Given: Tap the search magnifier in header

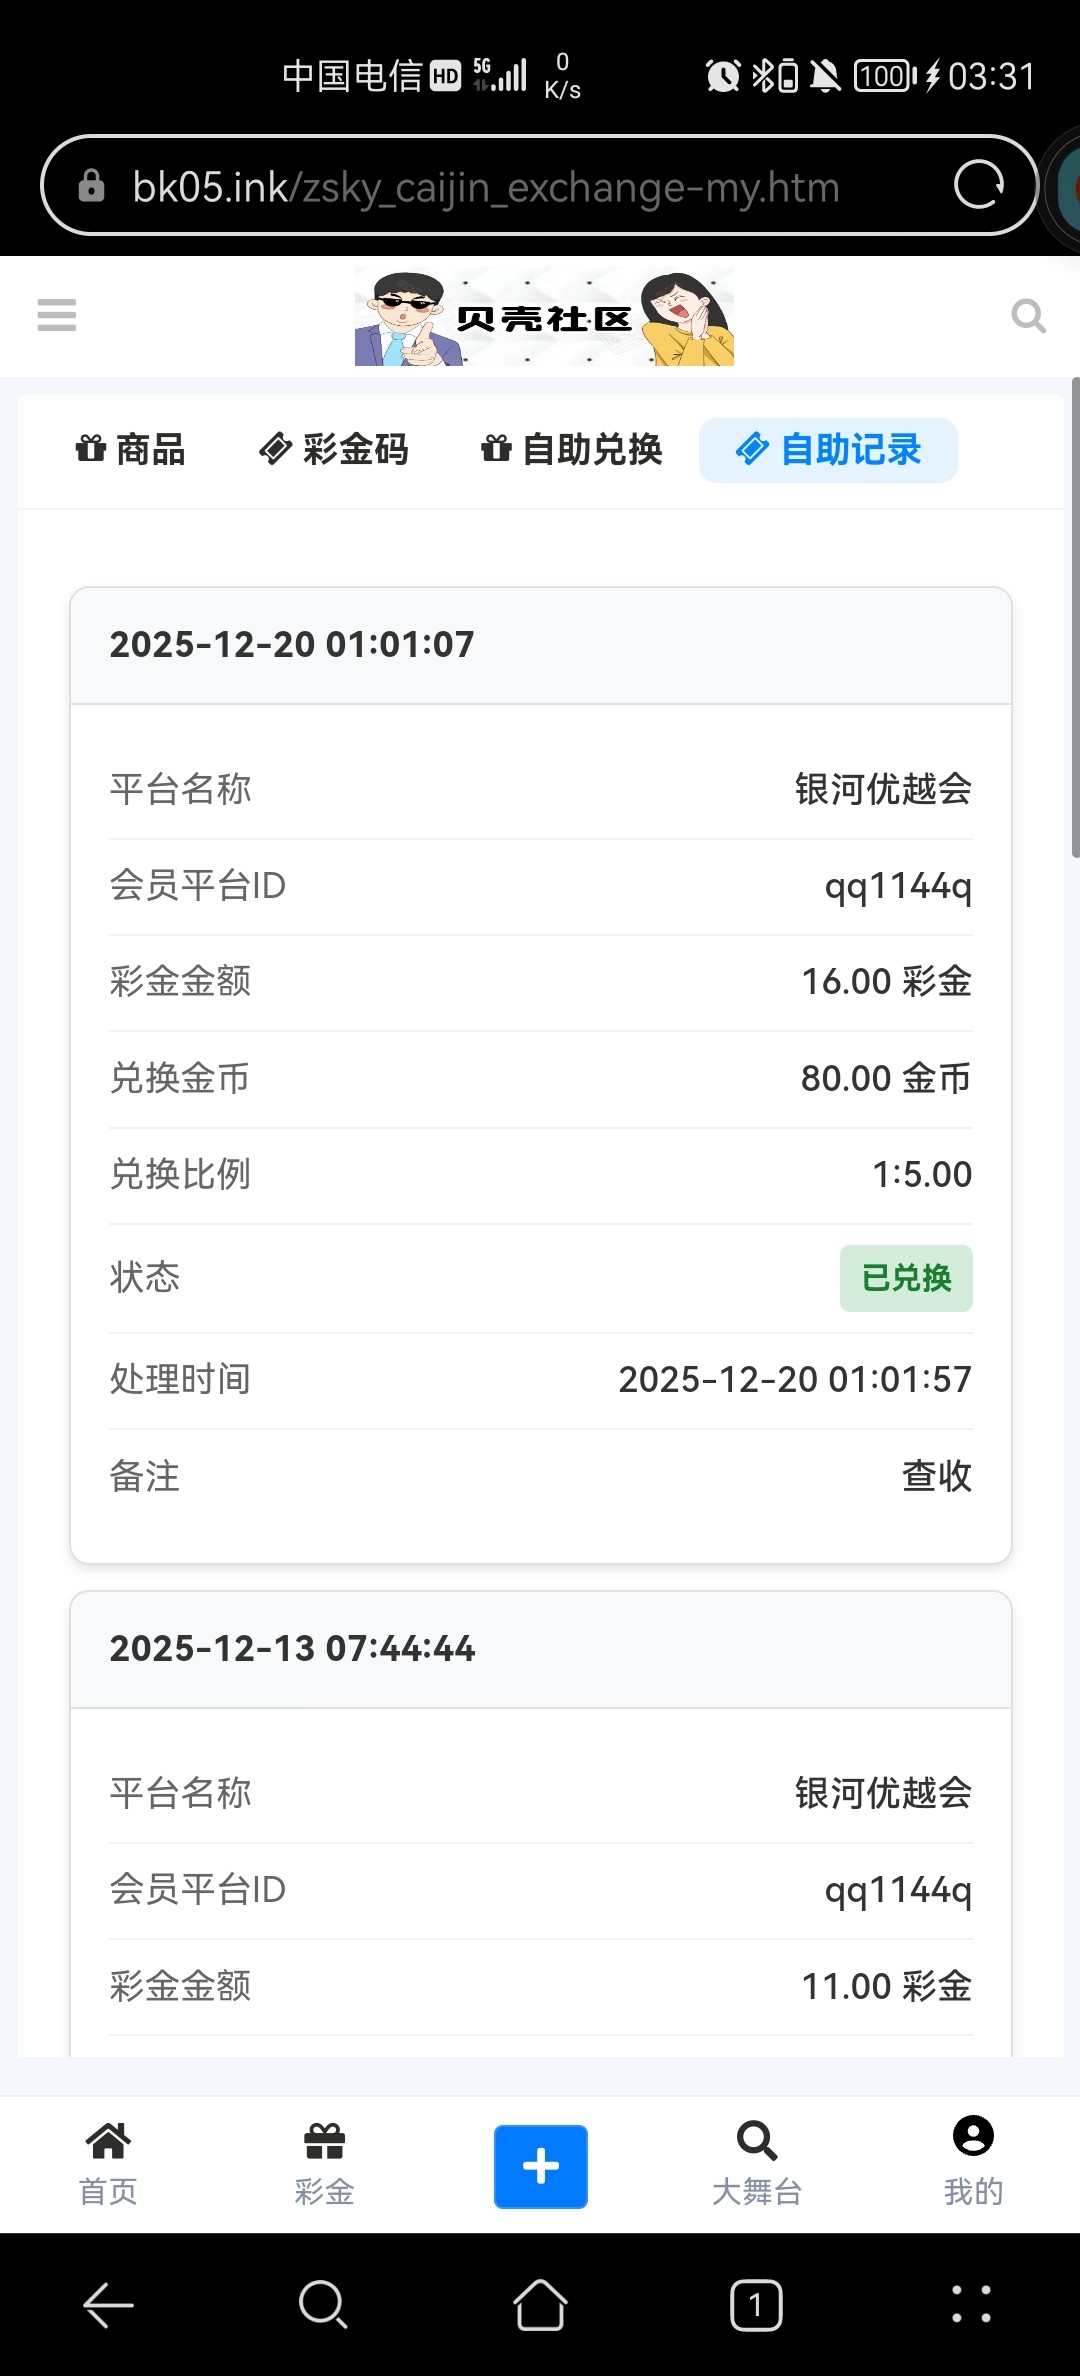Looking at the screenshot, I should [1028, 316].
